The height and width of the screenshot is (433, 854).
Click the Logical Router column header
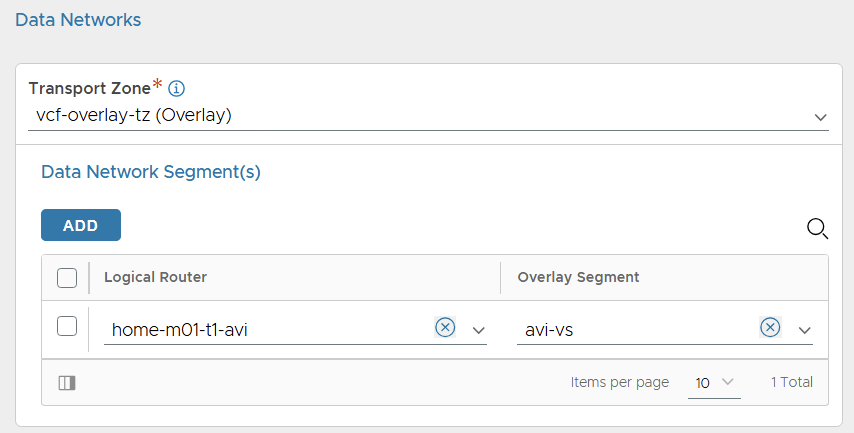click(155, 277)
